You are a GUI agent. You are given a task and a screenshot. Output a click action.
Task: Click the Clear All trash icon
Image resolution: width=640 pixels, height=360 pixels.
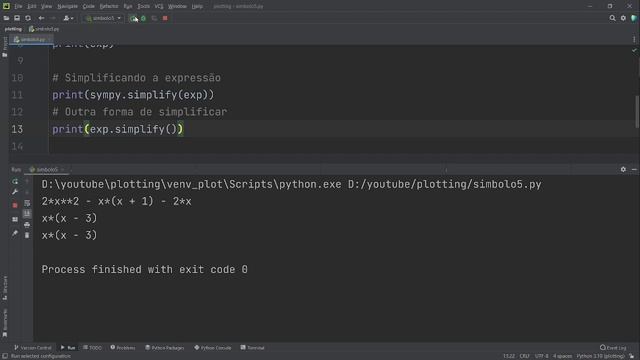(x=27, y=235)
